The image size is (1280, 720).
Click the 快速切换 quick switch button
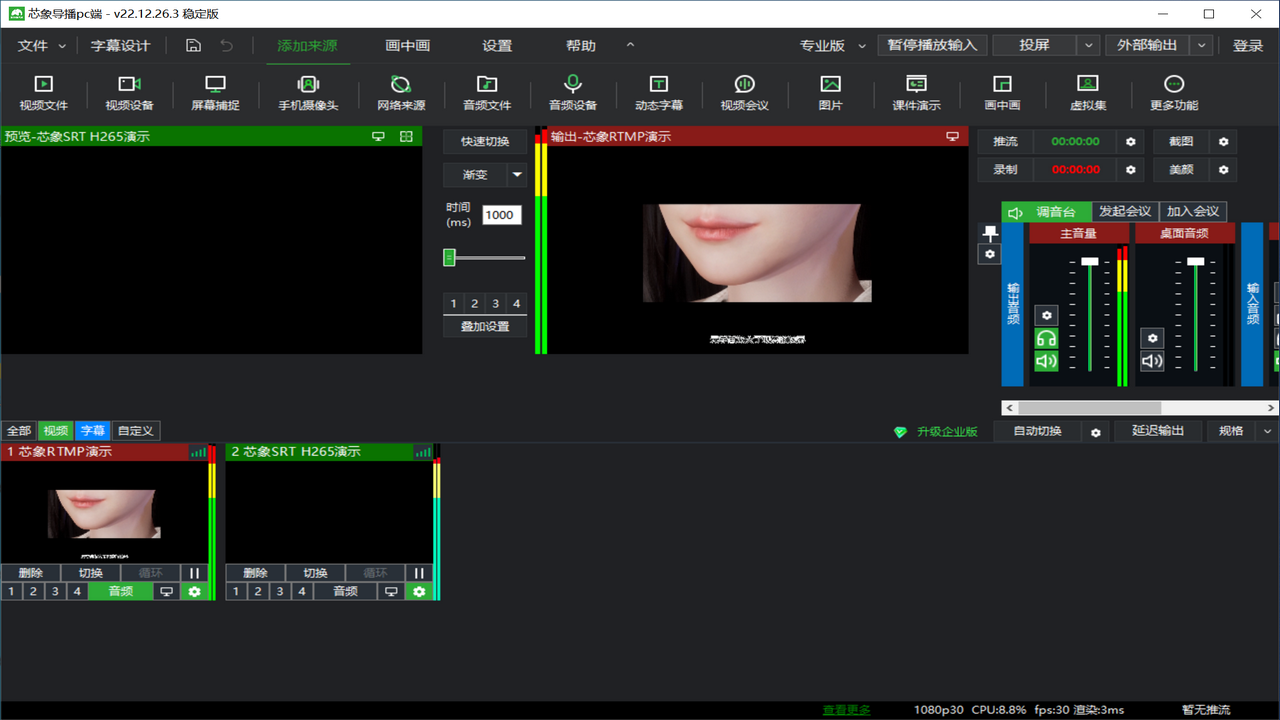pyautogui.click(x=485, y=142)
